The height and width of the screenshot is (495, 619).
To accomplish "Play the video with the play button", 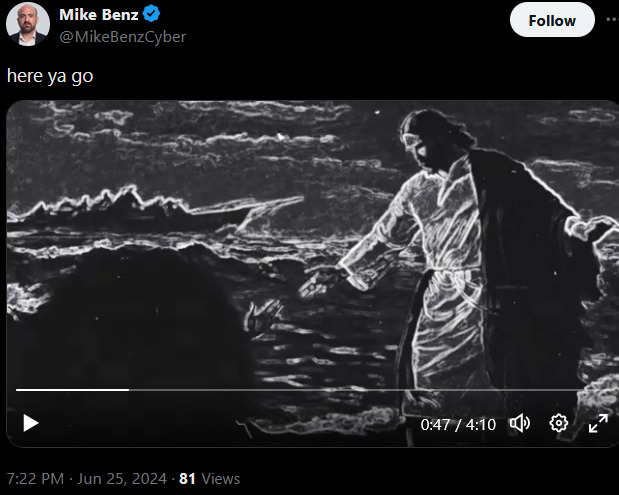I will 30,423.
